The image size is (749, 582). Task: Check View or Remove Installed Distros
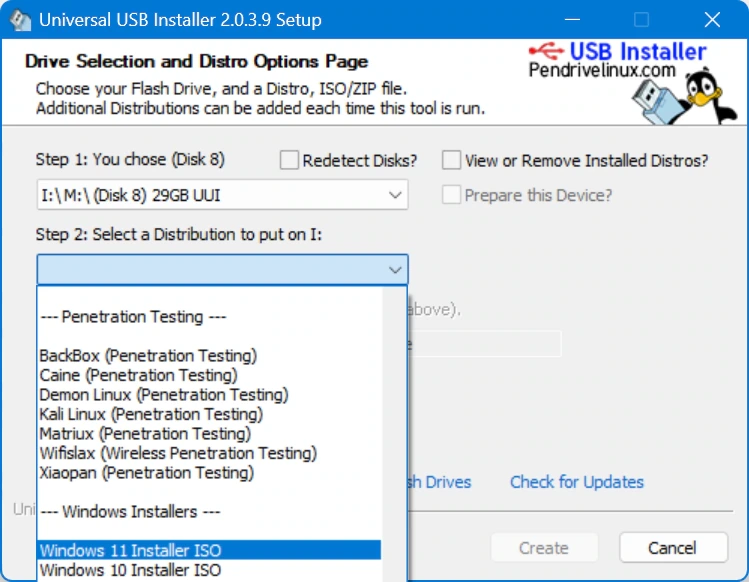click(x=451, y=161)
